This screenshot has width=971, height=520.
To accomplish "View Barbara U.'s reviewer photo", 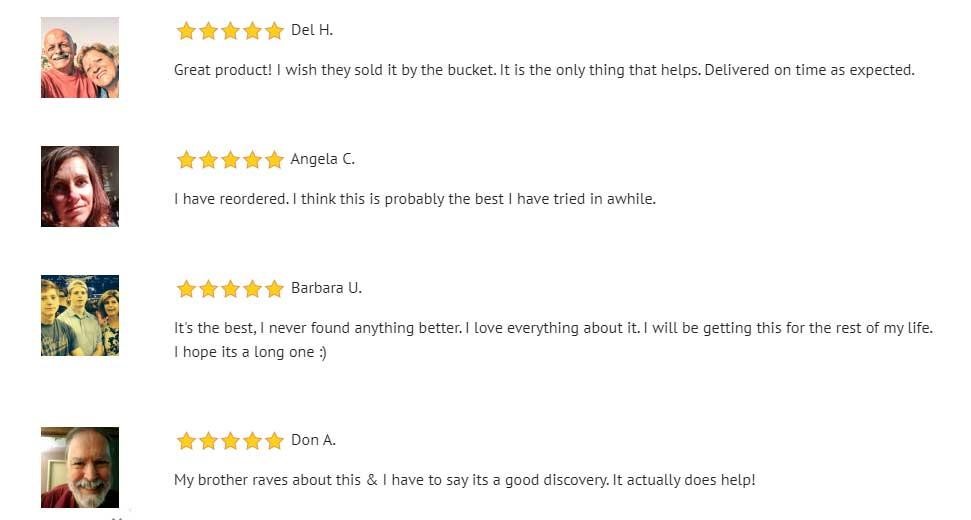I will click(x=80, y=316).
